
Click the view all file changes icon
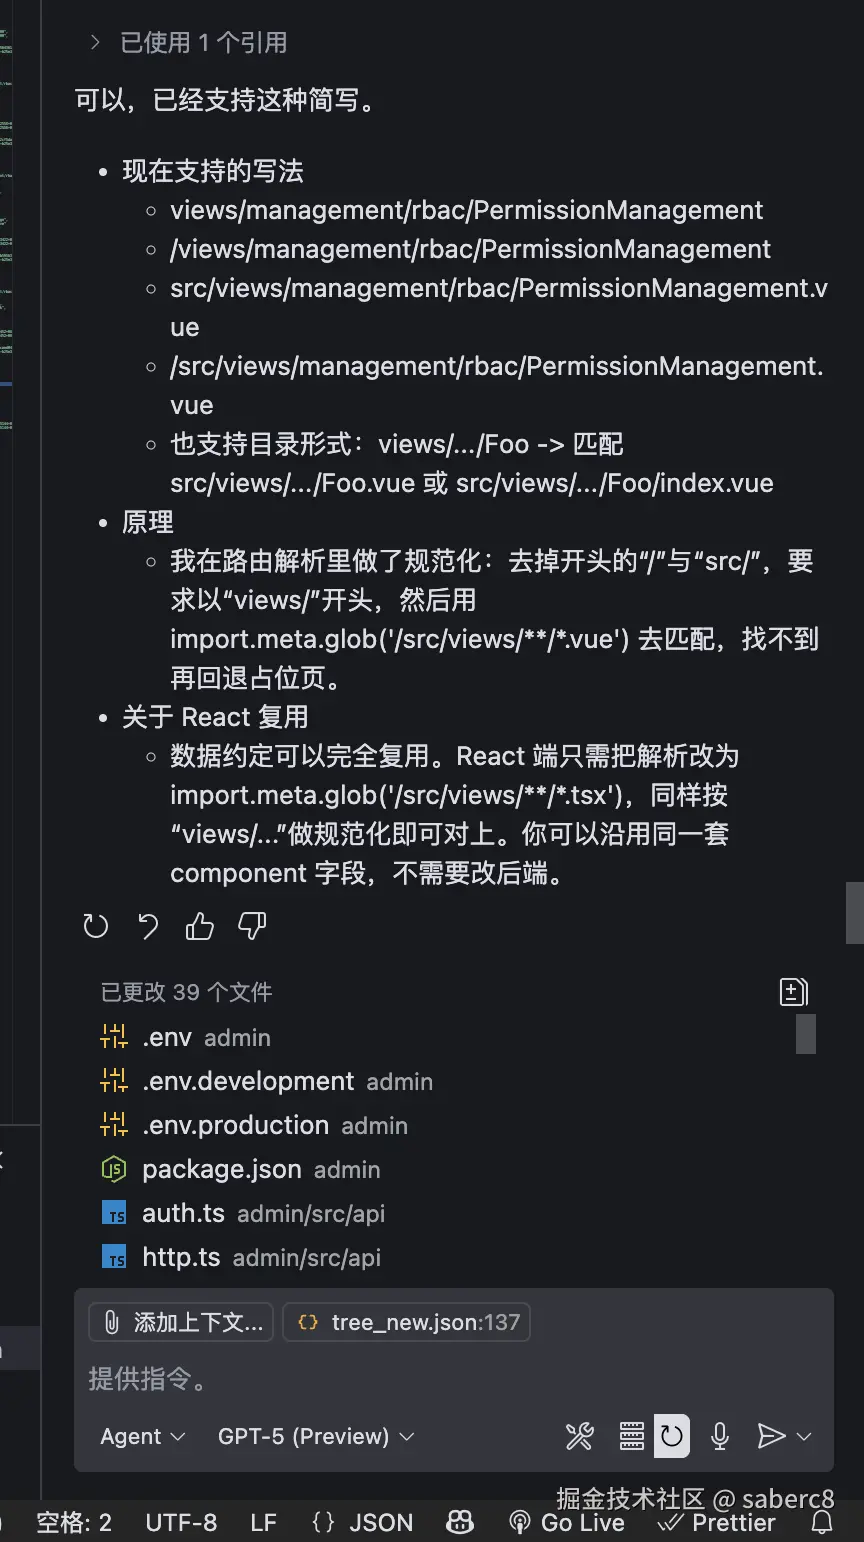tap(793, 992)
